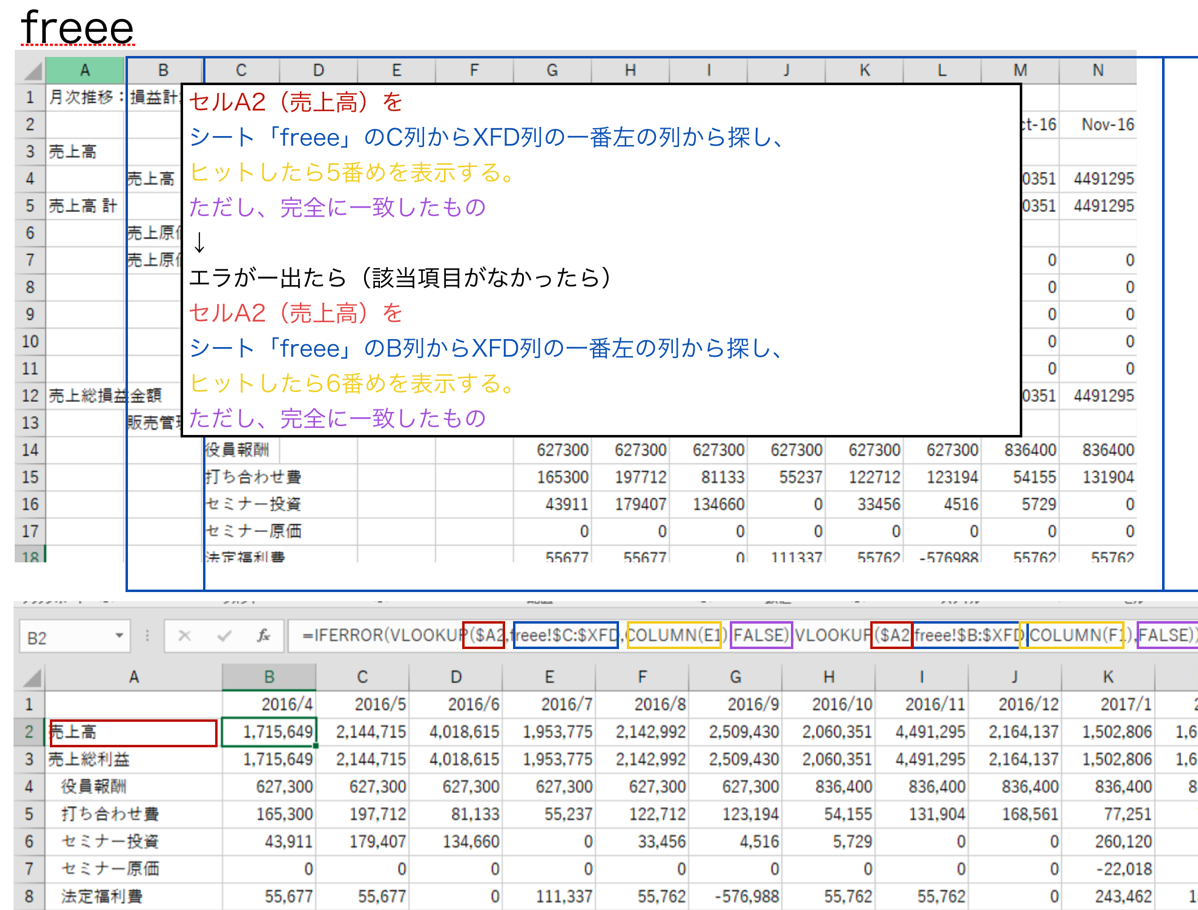1198x910 pixels.
Task: Click into the IFERROR VLOOKUP formula bar
Action: [743, 636]
